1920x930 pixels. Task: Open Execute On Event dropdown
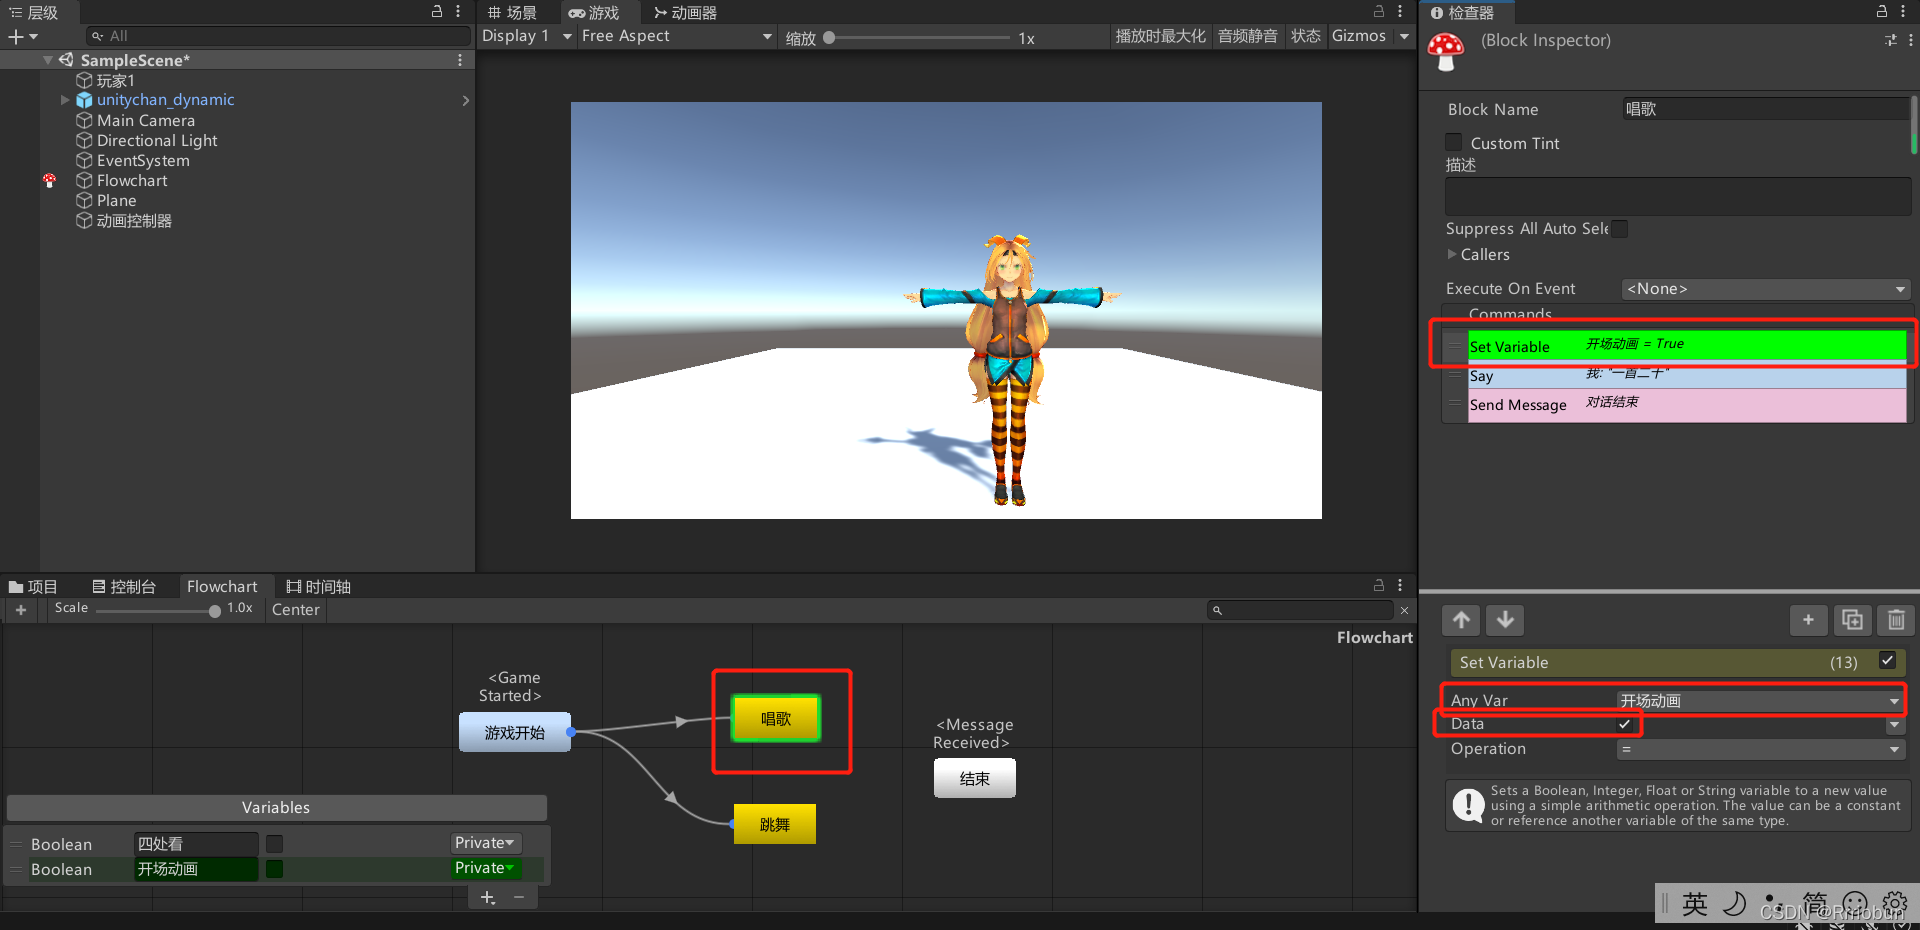1765,289
